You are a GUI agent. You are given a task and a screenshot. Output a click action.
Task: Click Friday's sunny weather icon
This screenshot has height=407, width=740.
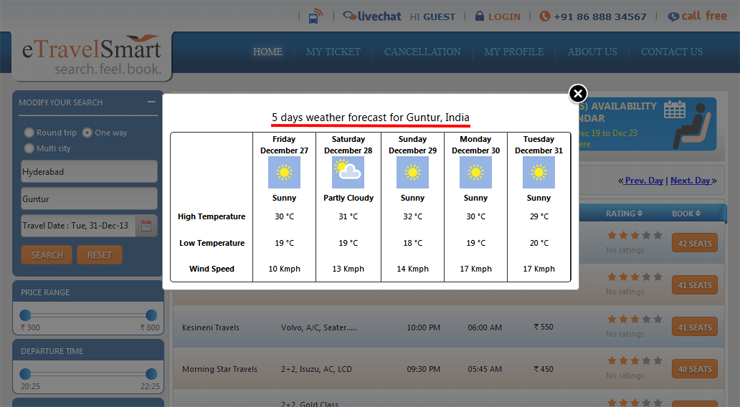pos(284,173)
